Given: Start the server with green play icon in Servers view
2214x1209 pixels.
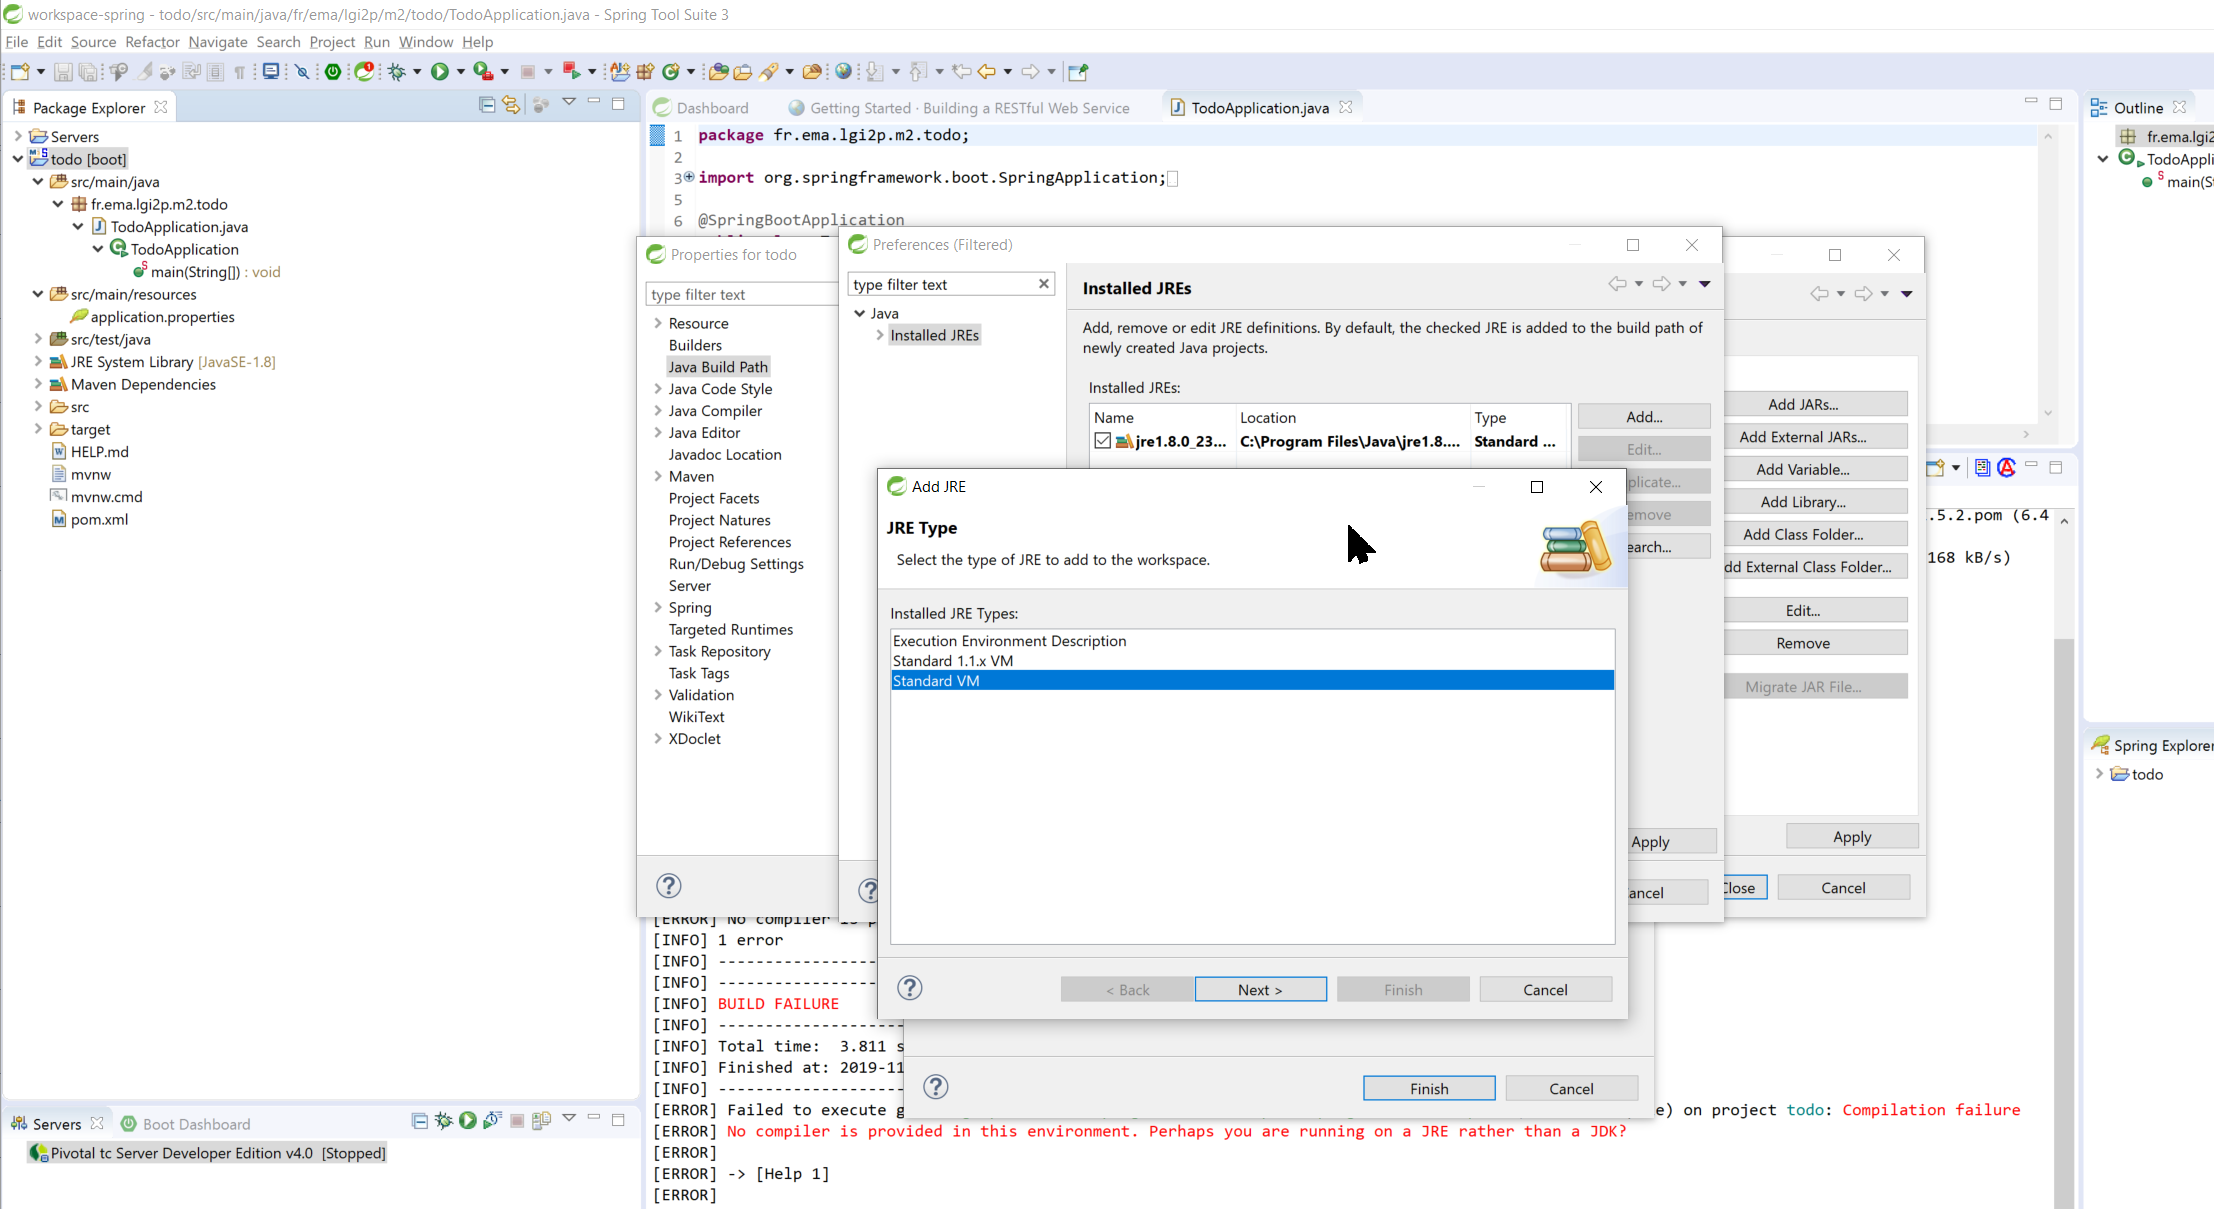Looking at the screenshot, I should (468, 1120).
